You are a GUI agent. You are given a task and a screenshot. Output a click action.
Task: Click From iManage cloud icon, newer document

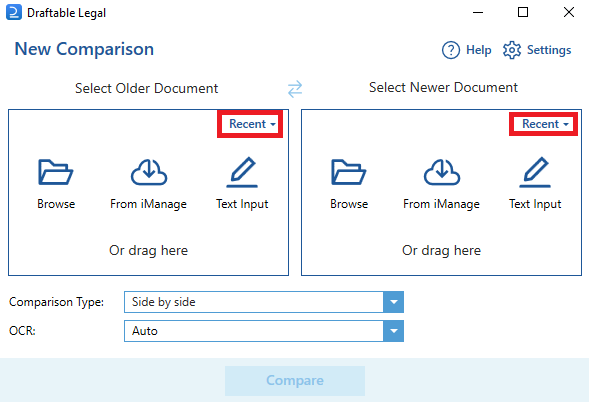click(x=442, y=172)
